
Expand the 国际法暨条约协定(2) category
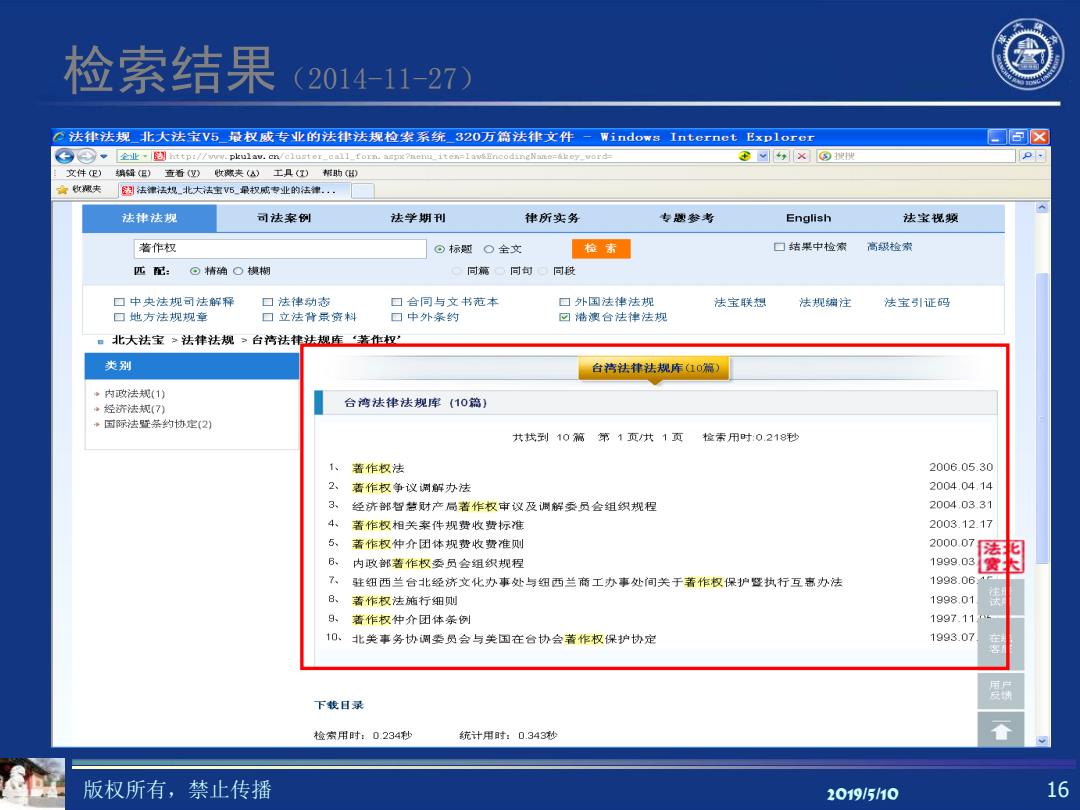pos(158,424)
